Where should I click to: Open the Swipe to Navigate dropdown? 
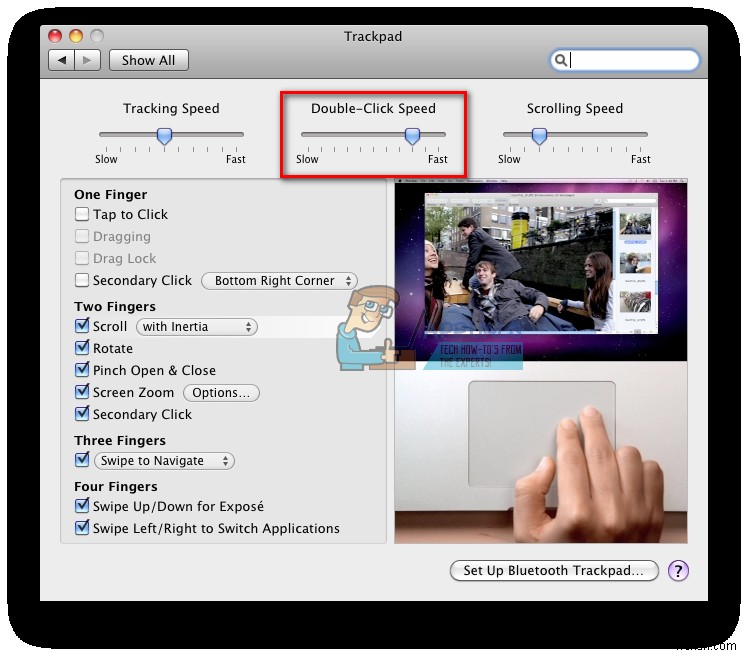[165, 461]
